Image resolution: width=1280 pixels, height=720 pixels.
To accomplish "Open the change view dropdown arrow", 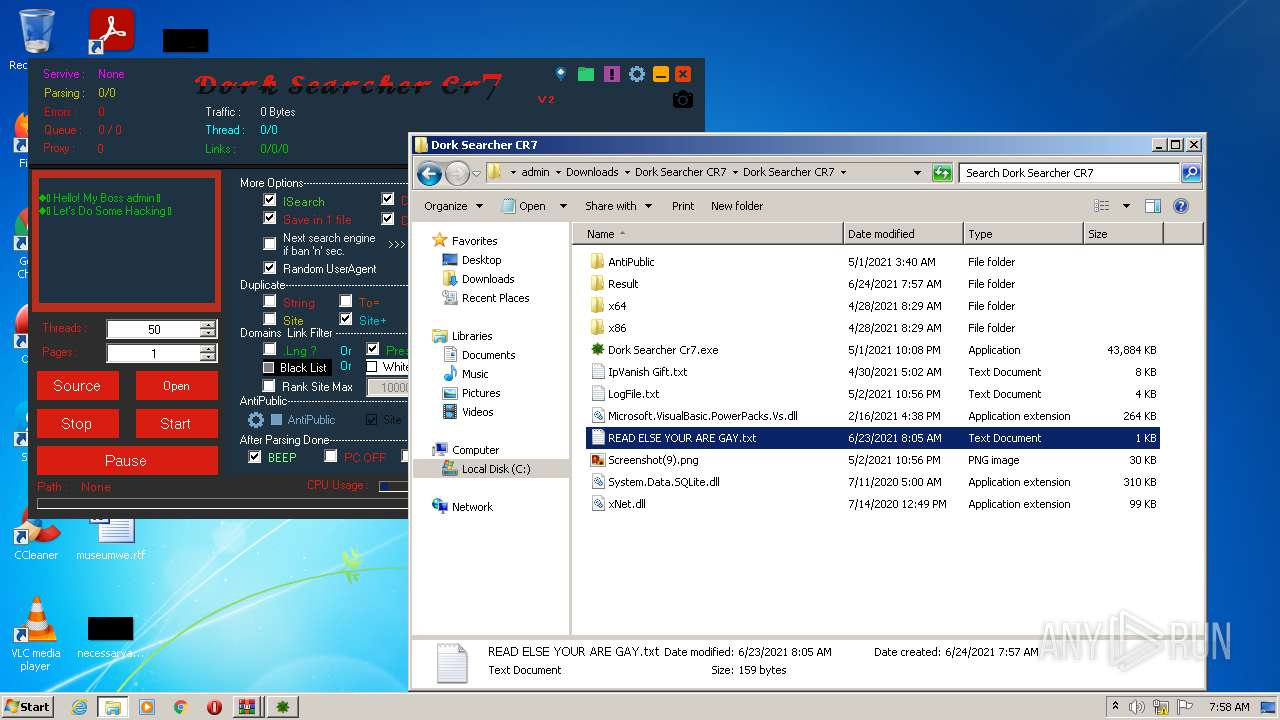I will [x=1126, y=206].
